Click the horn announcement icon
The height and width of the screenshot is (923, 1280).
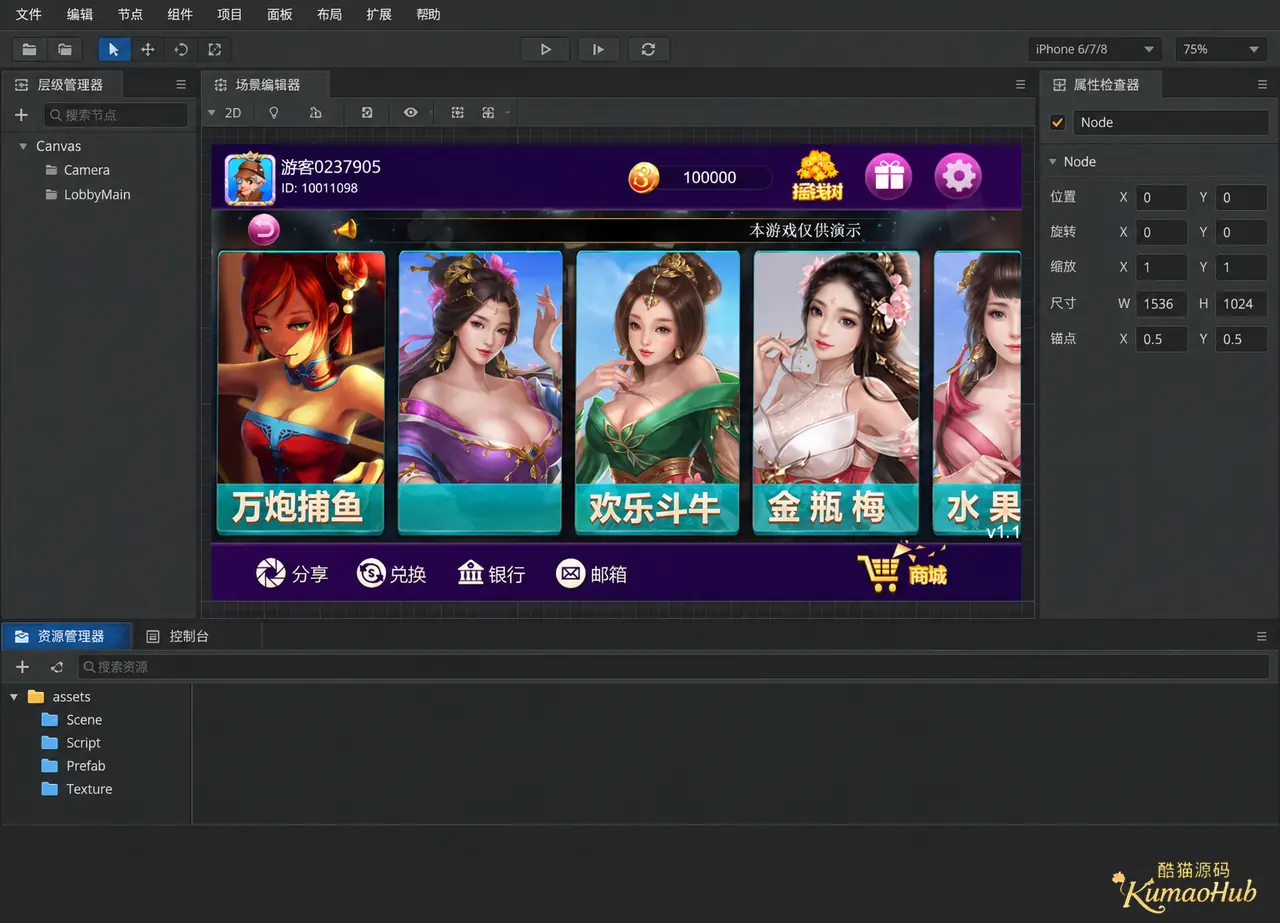tap(345, 230)
